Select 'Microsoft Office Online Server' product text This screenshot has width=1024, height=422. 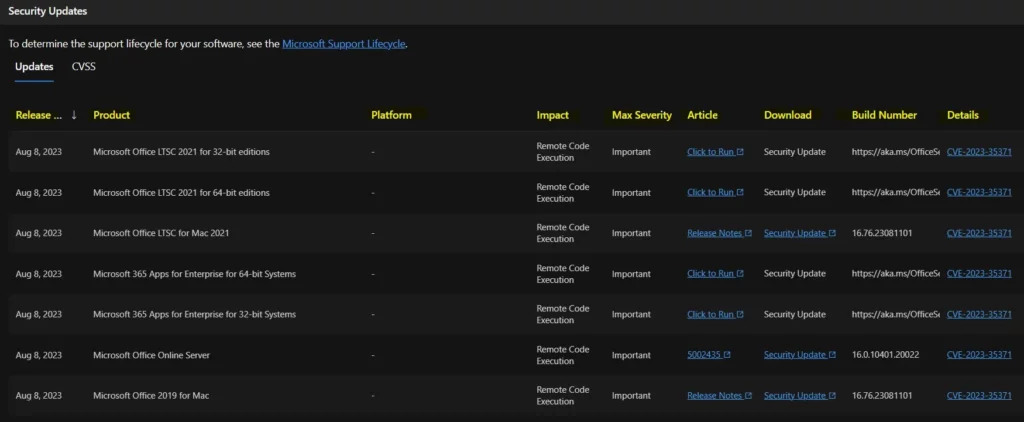[x=152, y=355]
